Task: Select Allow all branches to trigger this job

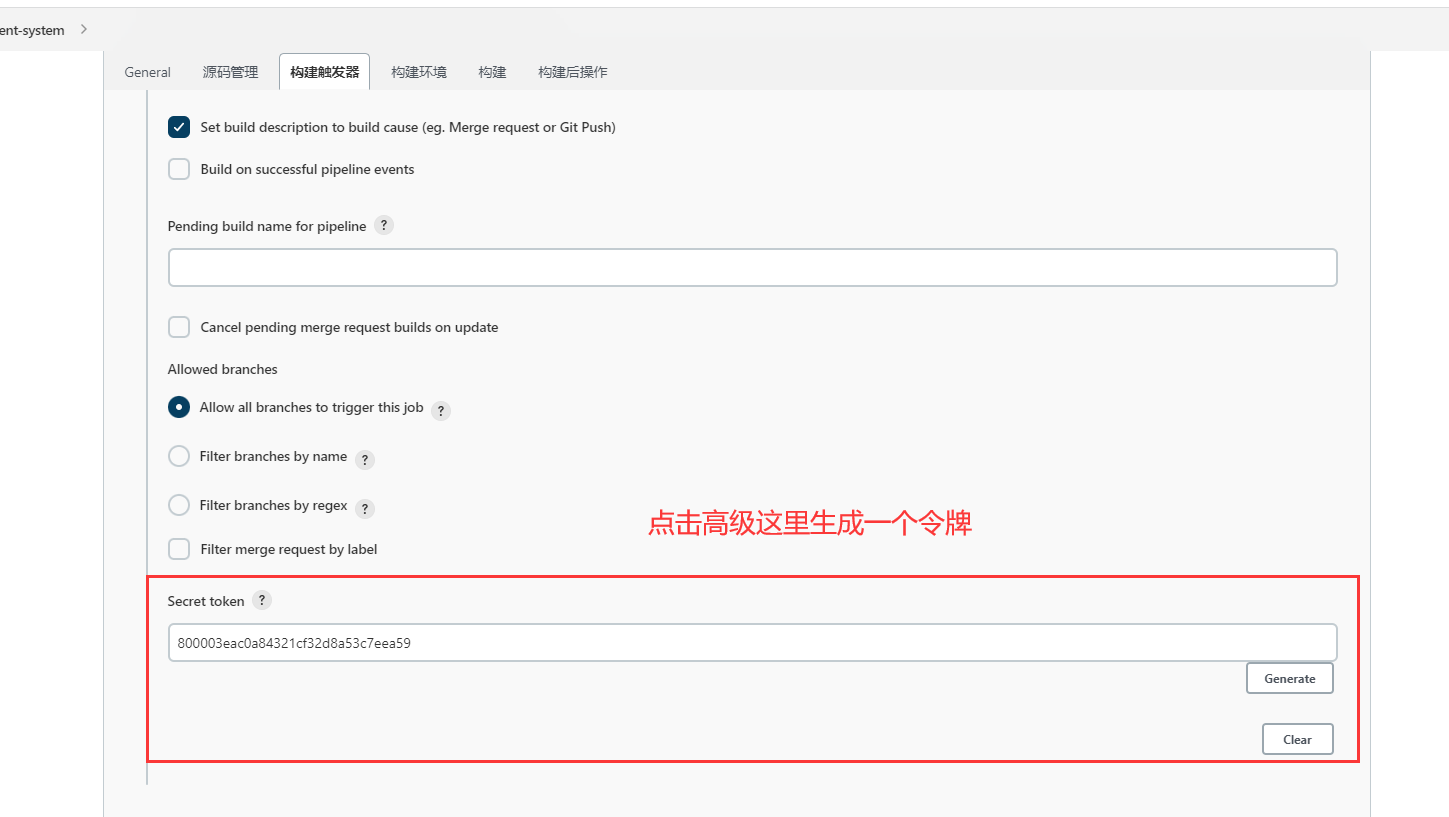Action: (x=179, y=407)
